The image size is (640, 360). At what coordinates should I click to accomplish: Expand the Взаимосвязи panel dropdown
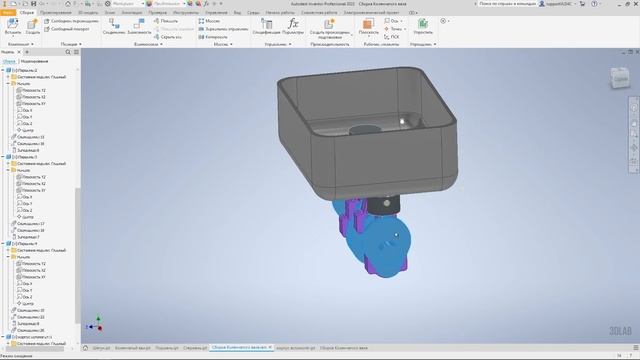click(x=149, y=44)
